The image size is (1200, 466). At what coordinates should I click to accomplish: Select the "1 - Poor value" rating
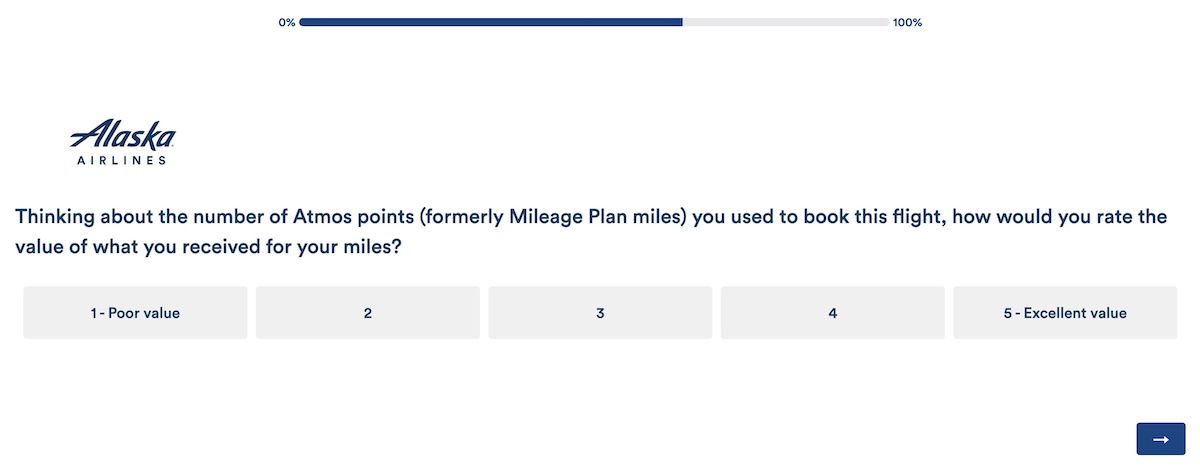tap(135, 313)
